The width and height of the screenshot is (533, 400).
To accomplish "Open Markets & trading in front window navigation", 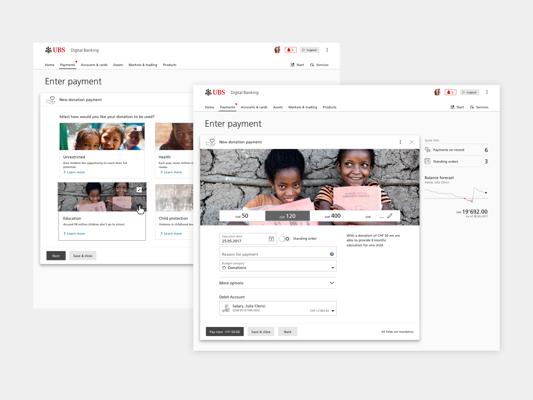I will click(303, 107).
